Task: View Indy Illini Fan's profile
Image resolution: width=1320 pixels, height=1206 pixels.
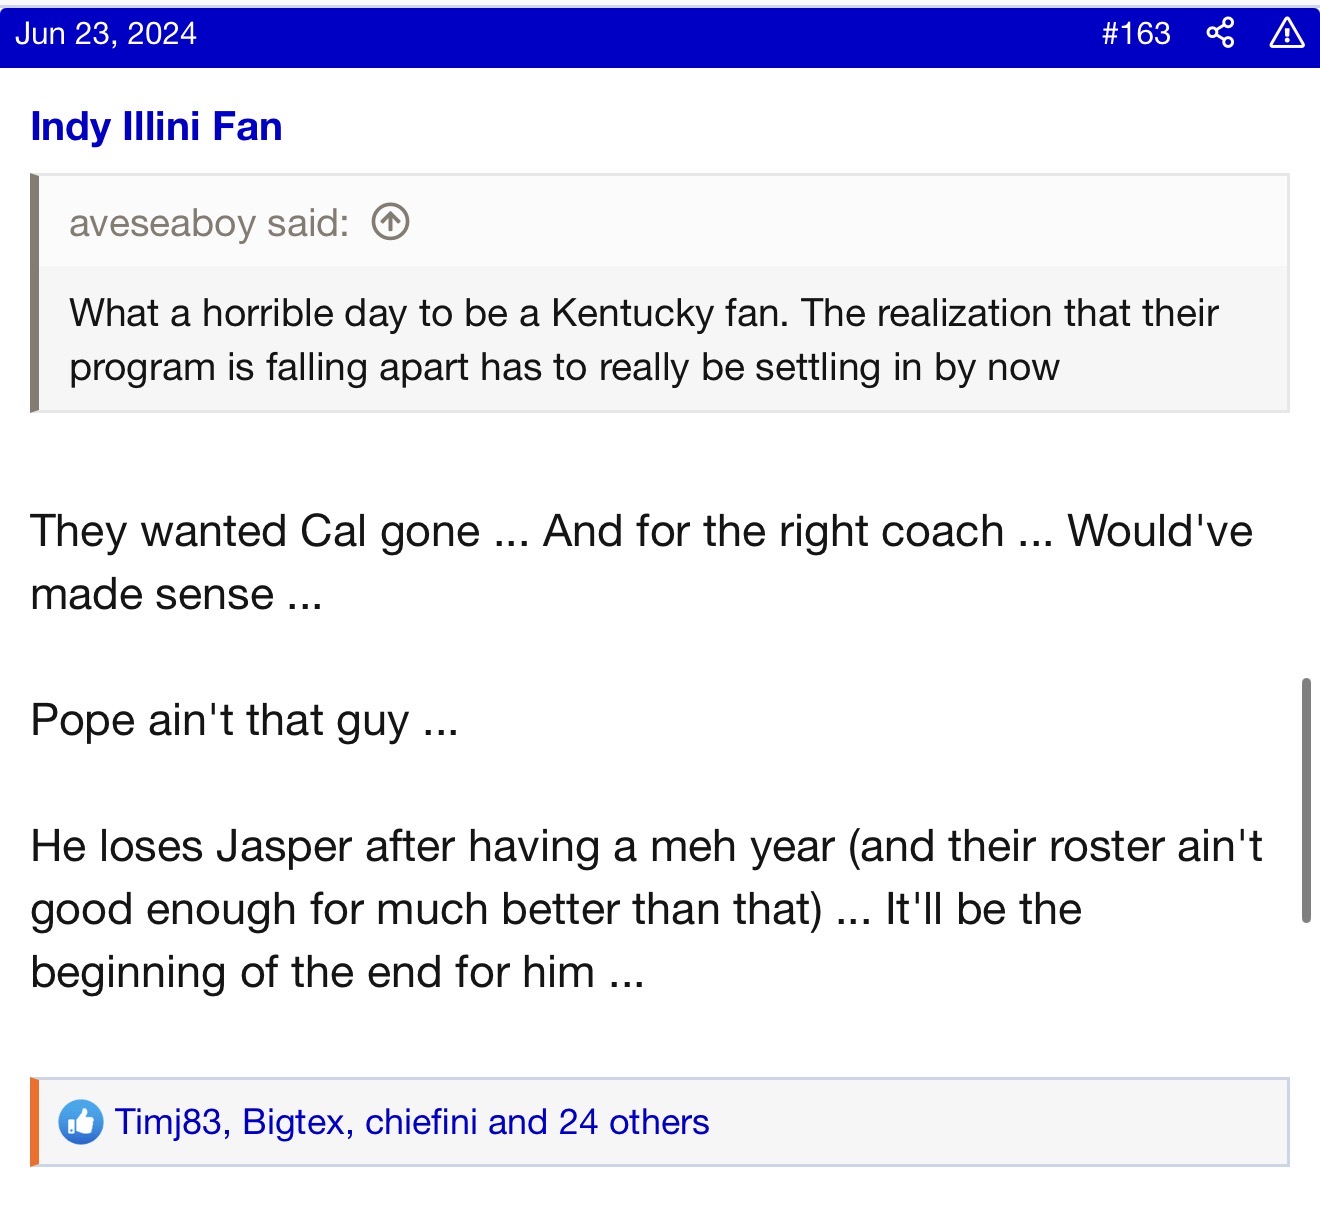Action: (x=156, y=127)
